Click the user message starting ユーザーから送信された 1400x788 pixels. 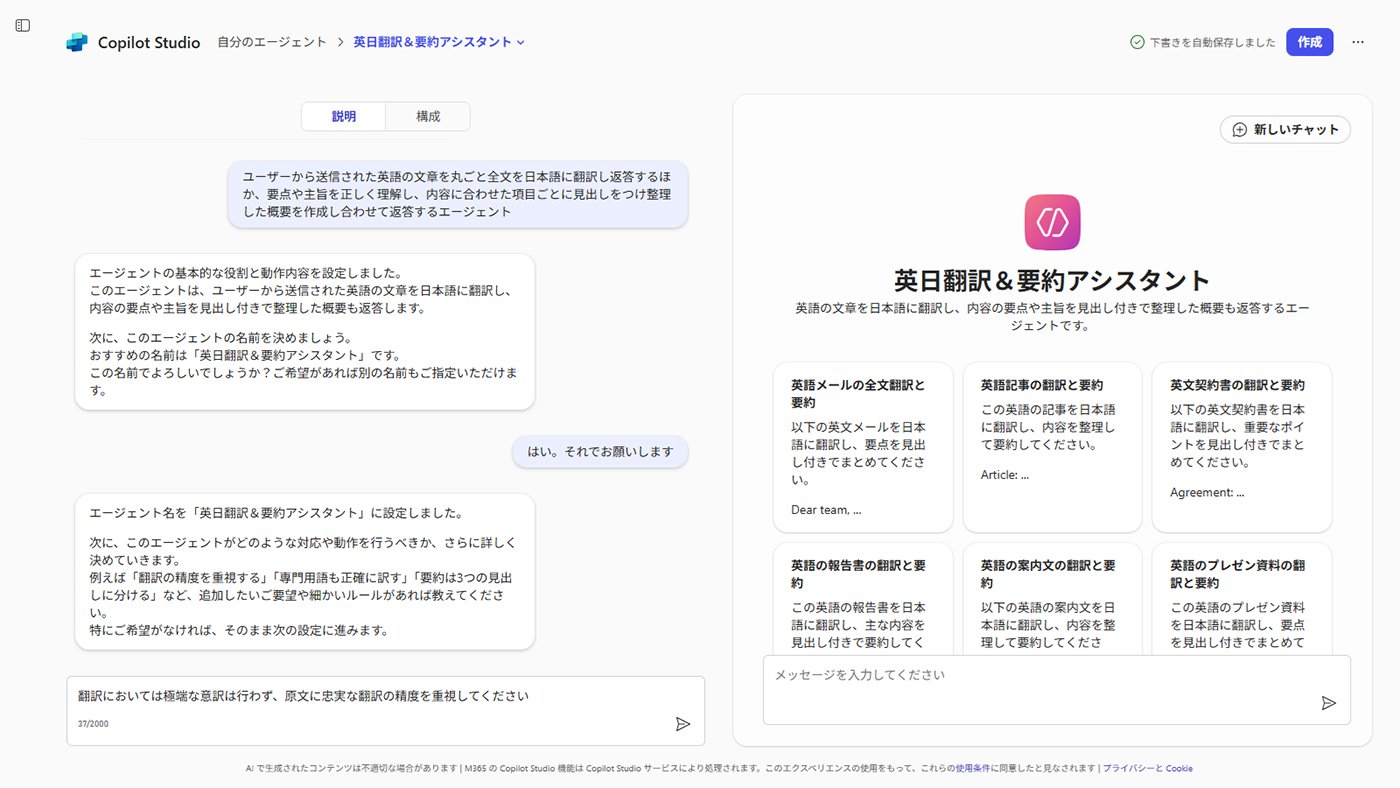coord(457,194)
